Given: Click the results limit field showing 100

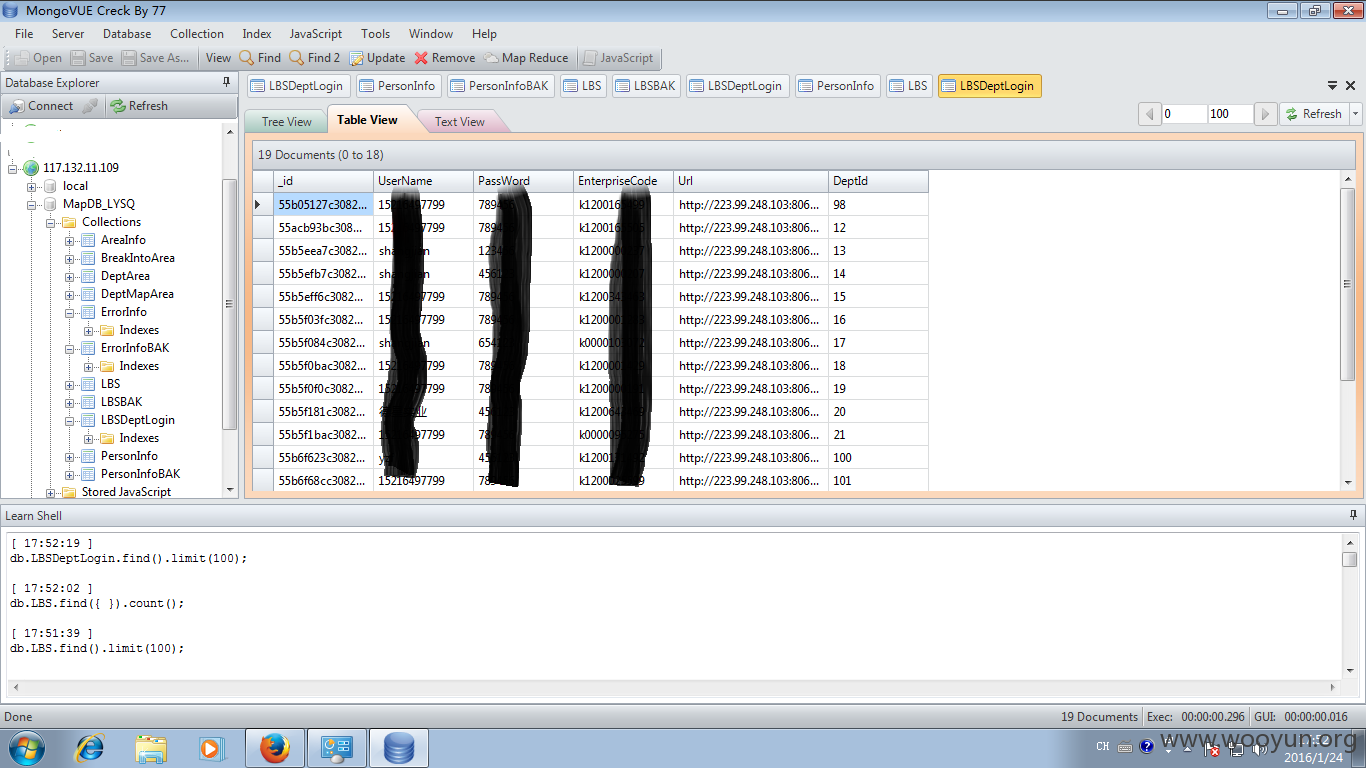Looking at the screenshot, I should coord(1230,114).
